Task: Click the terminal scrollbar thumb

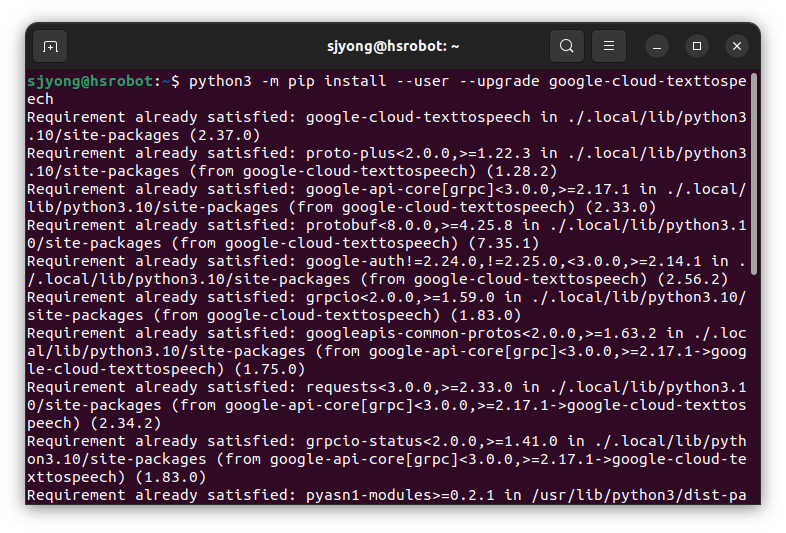Action: (753, 174)
